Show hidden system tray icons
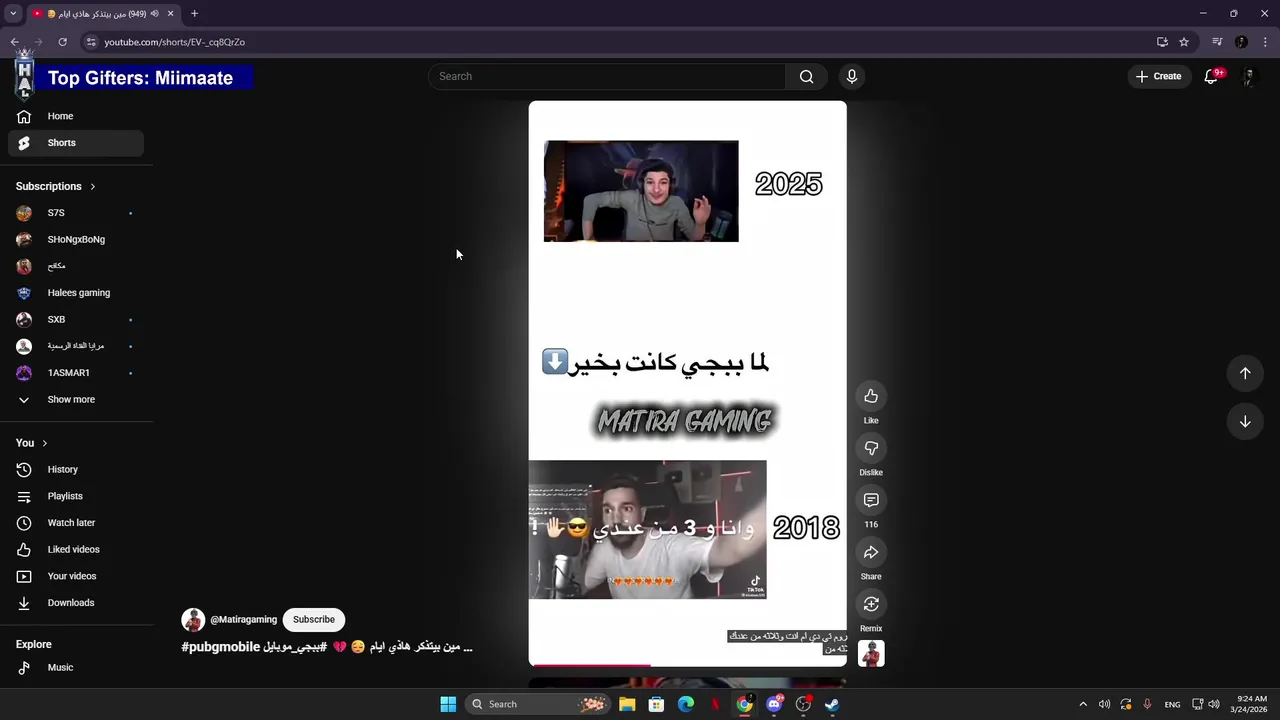1280x720 pixels. (x=1083, y=704)
